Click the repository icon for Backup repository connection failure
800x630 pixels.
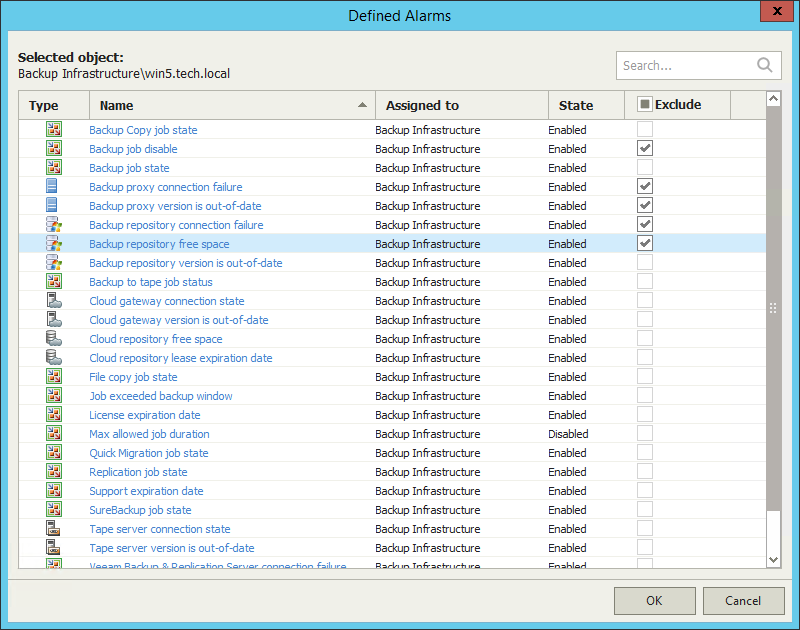[54, 224]
